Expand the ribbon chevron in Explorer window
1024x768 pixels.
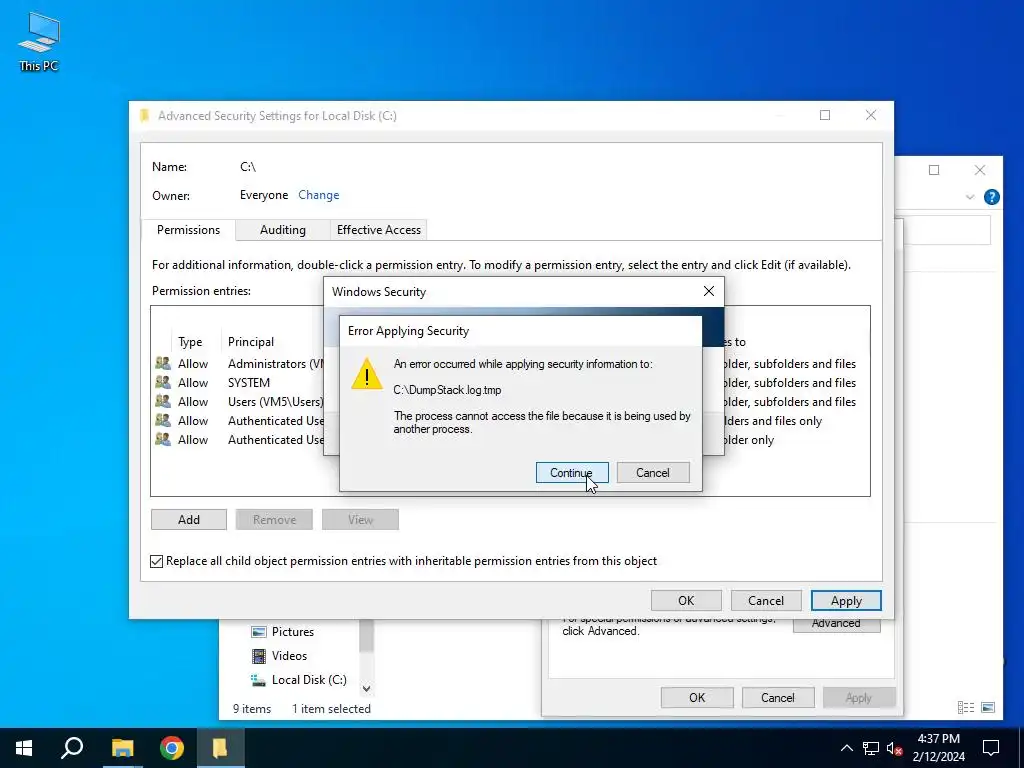970,197
